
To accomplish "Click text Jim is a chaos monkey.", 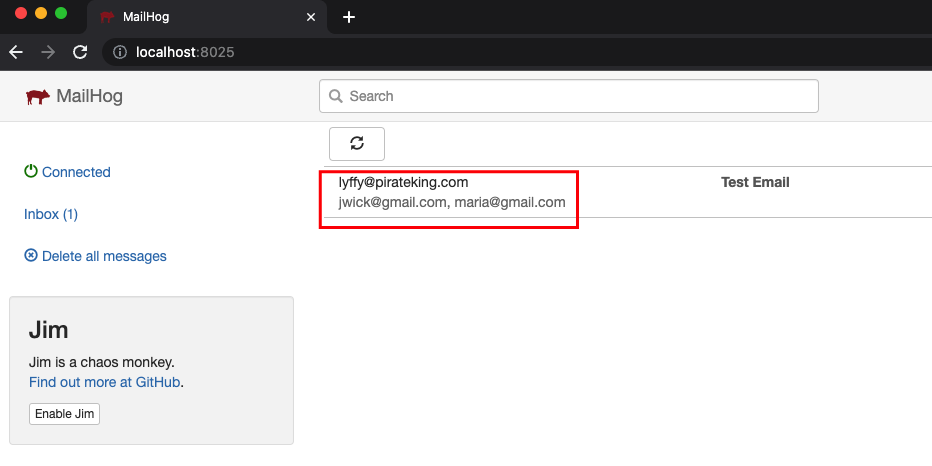I will tap(102, 363).
